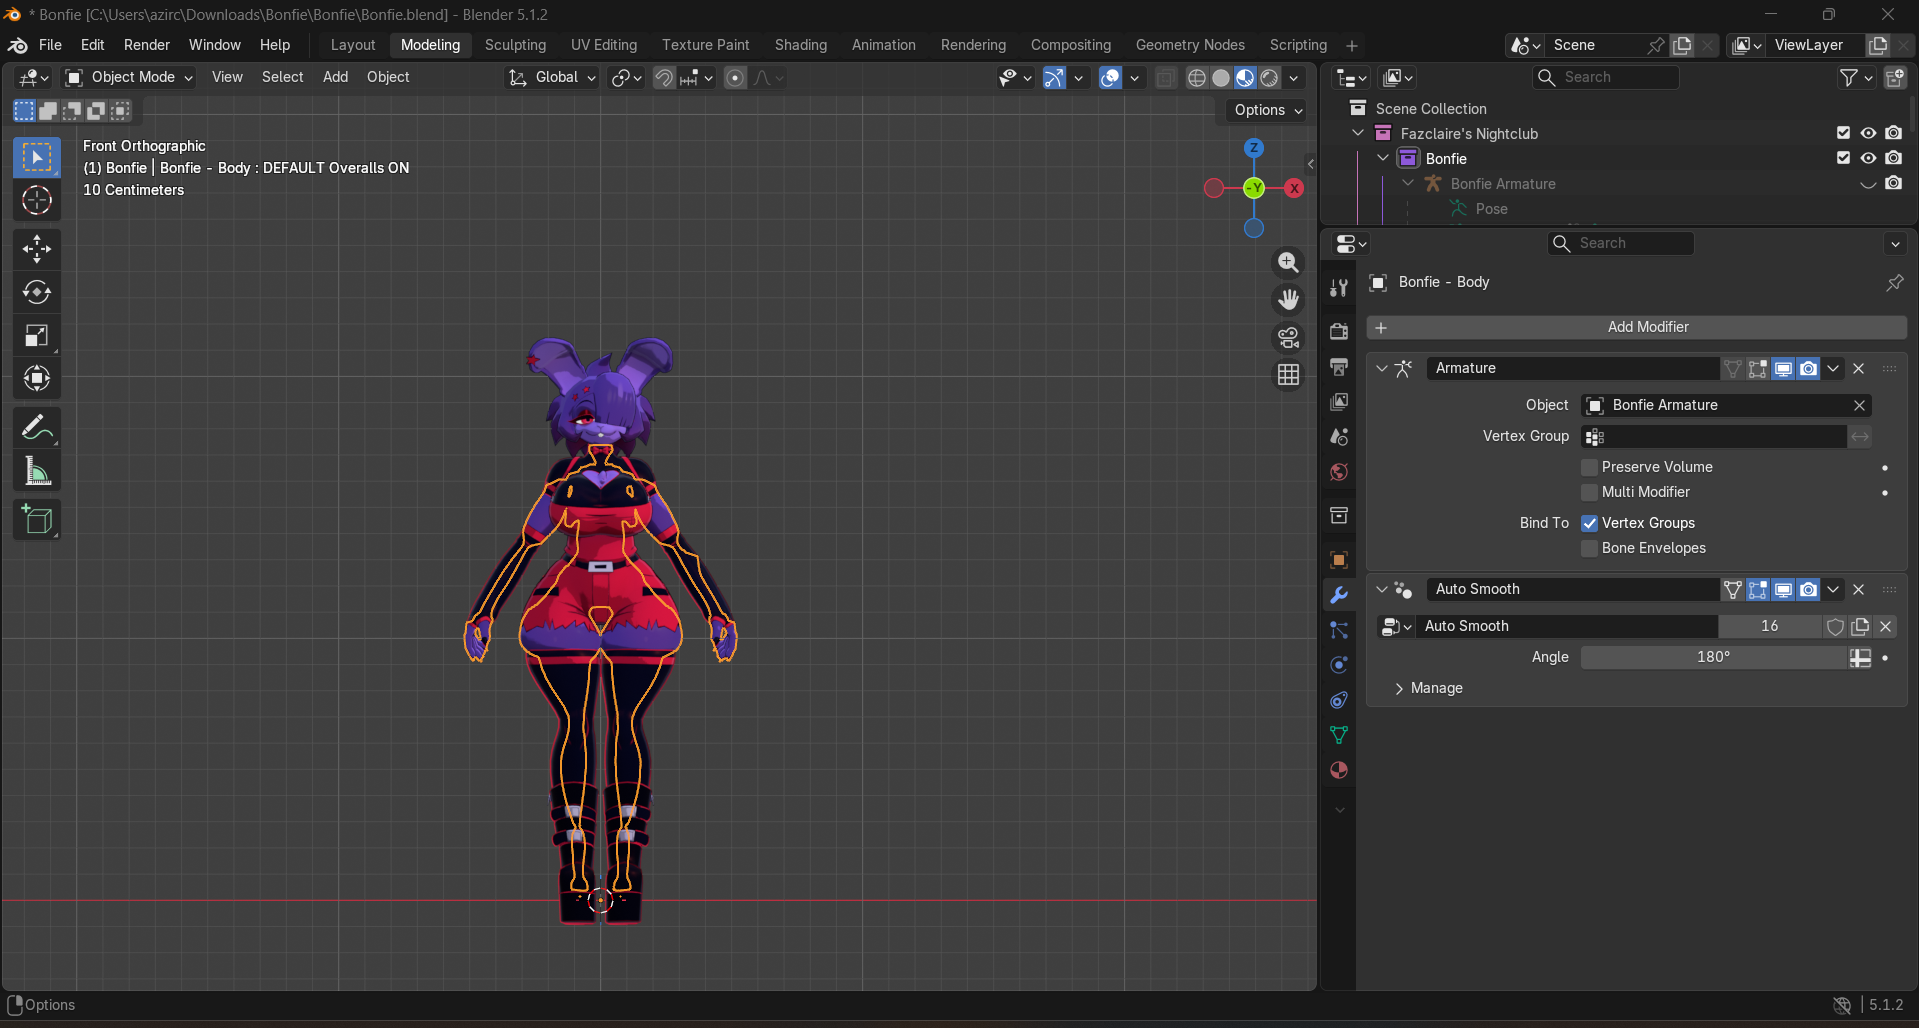Collapse Fazclaire's Nightclub collection in outliner

[1358, 134]
